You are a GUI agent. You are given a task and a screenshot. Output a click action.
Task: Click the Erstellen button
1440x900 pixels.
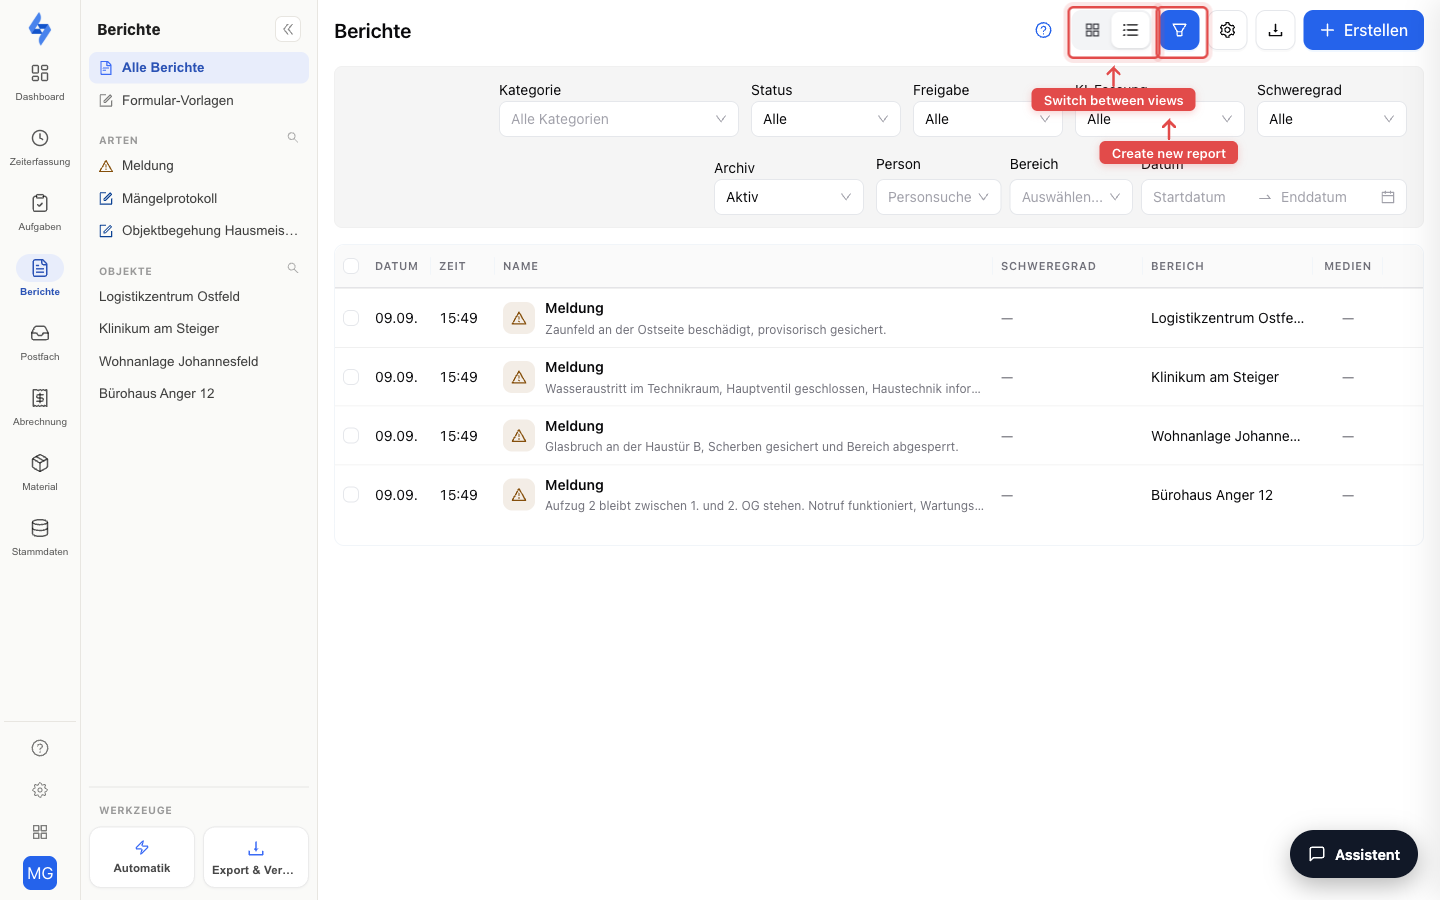coord(1364,30)
